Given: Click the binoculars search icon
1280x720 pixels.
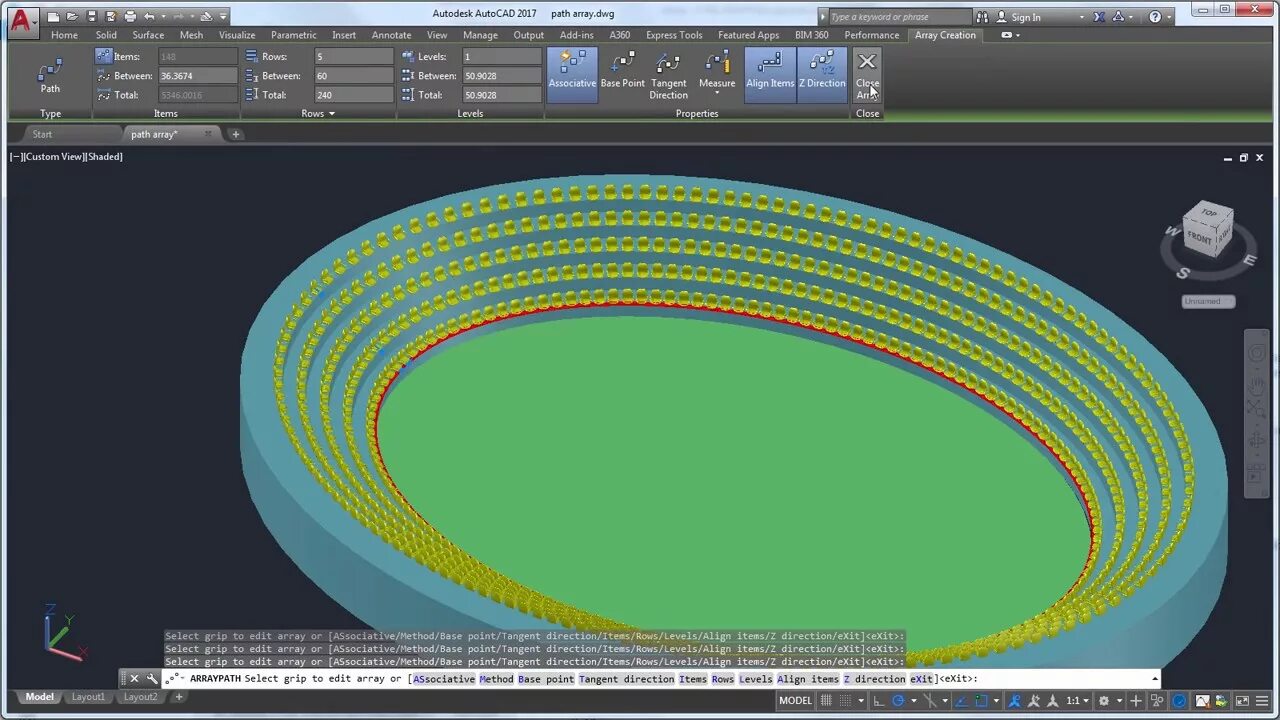Looking at the screenshot, I should [982, 16].
